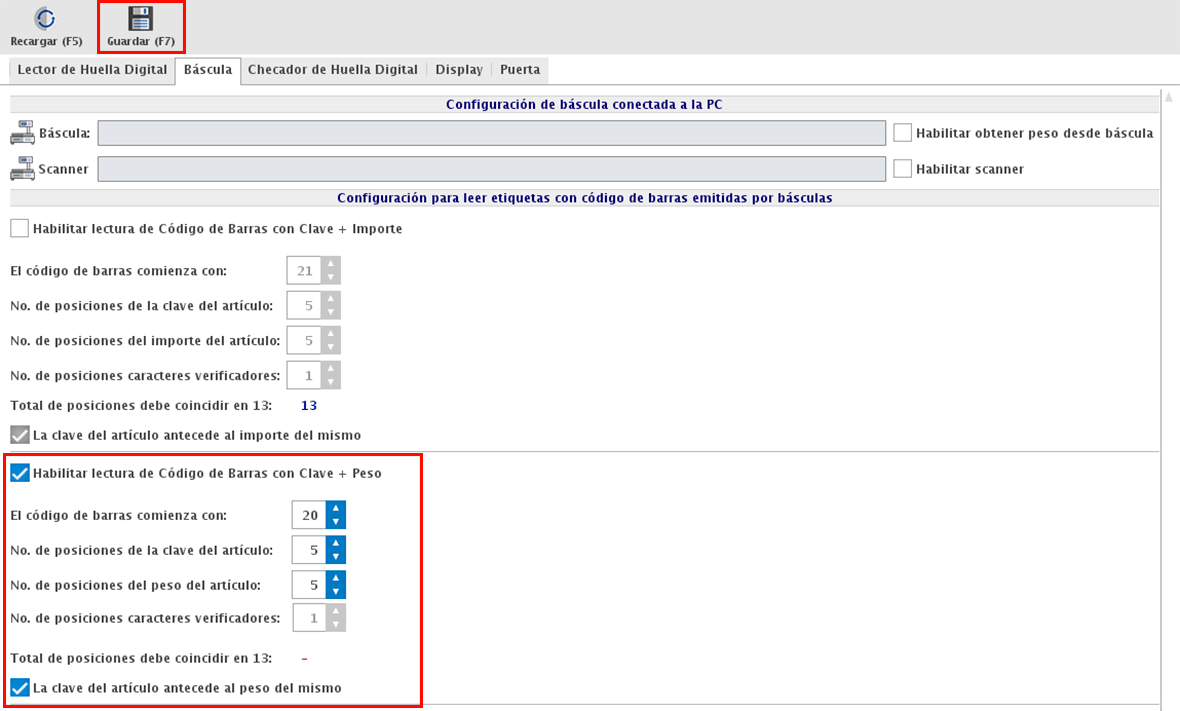Switch to Lector de Huella Digital tab
The image size is (1180, 711).
click(92, 70)
